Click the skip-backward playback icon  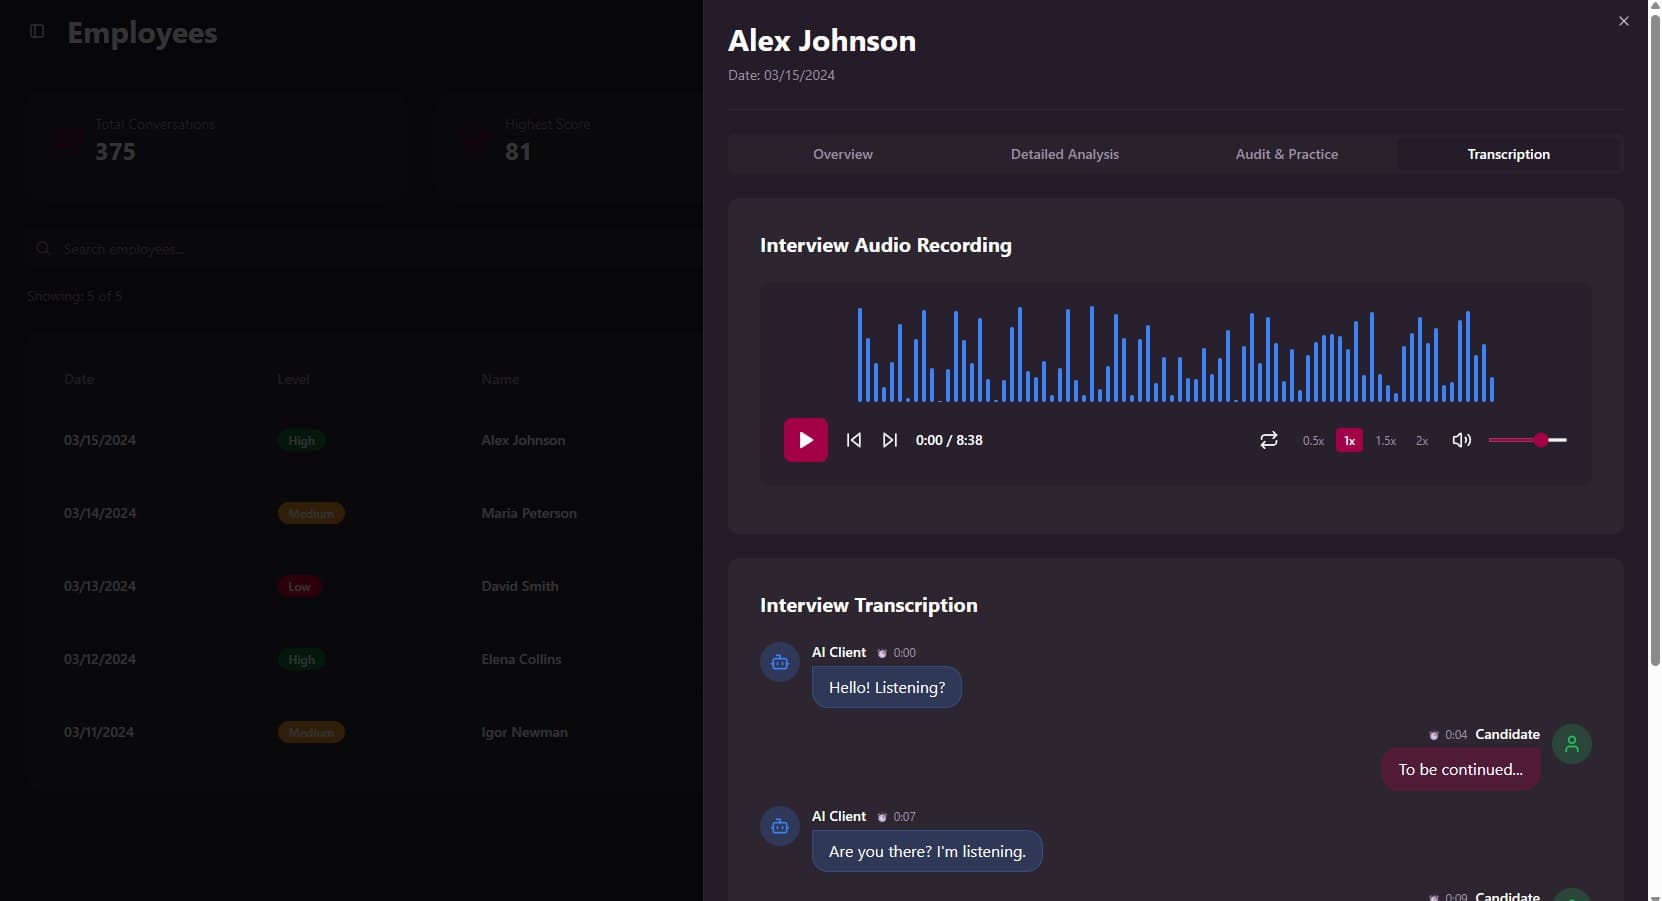(x=854, y=440)
